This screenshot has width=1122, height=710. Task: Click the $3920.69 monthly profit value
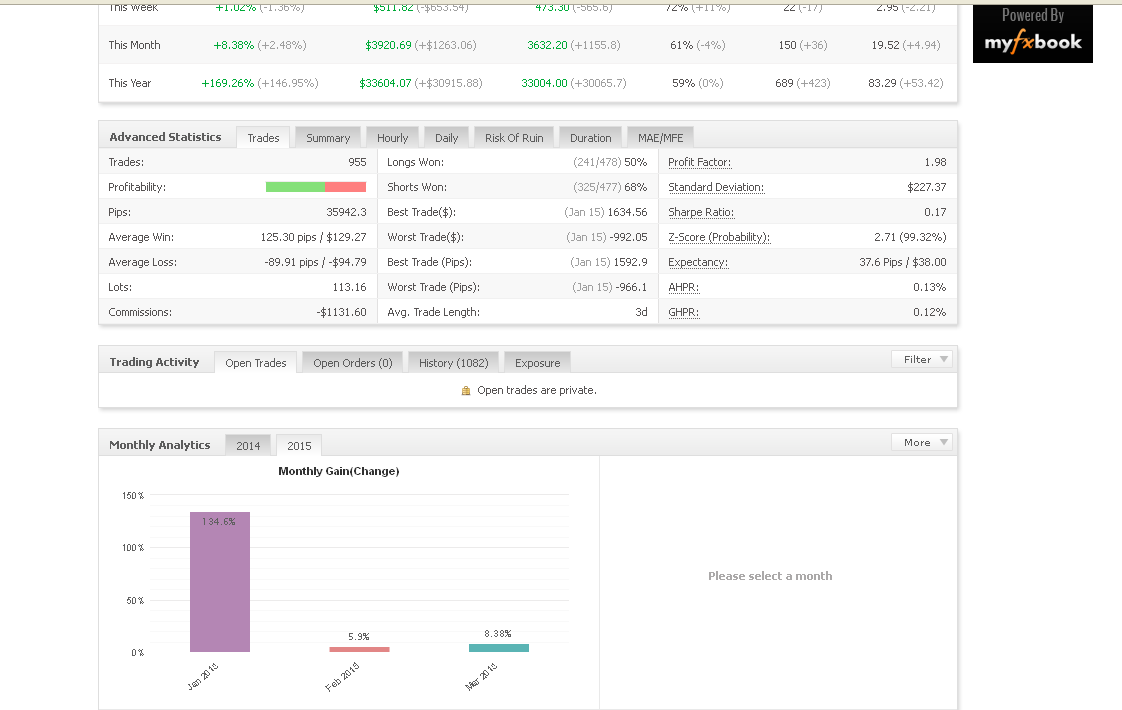(x=389, y=45)
